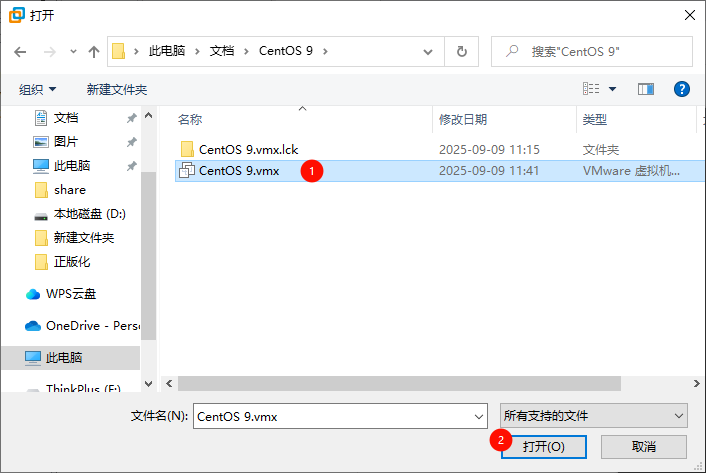Unpin icon next to 文档

[131, 118]
